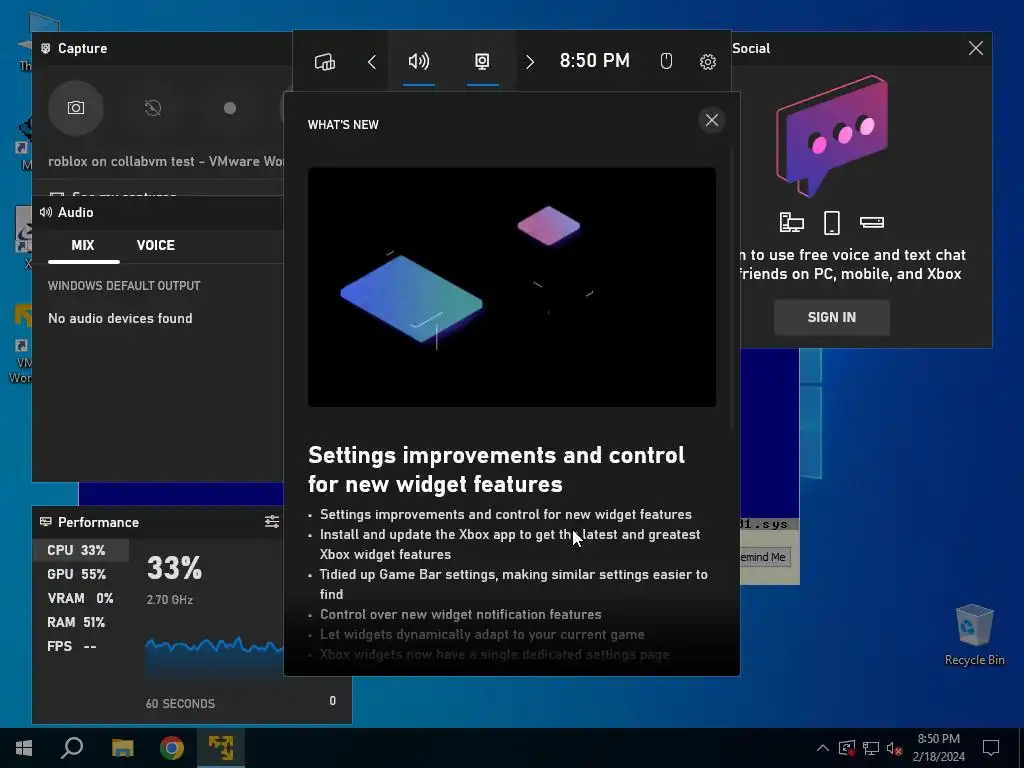
Task: Open the Recycle Bin desktop icon
Action: [x=974, y=635]
